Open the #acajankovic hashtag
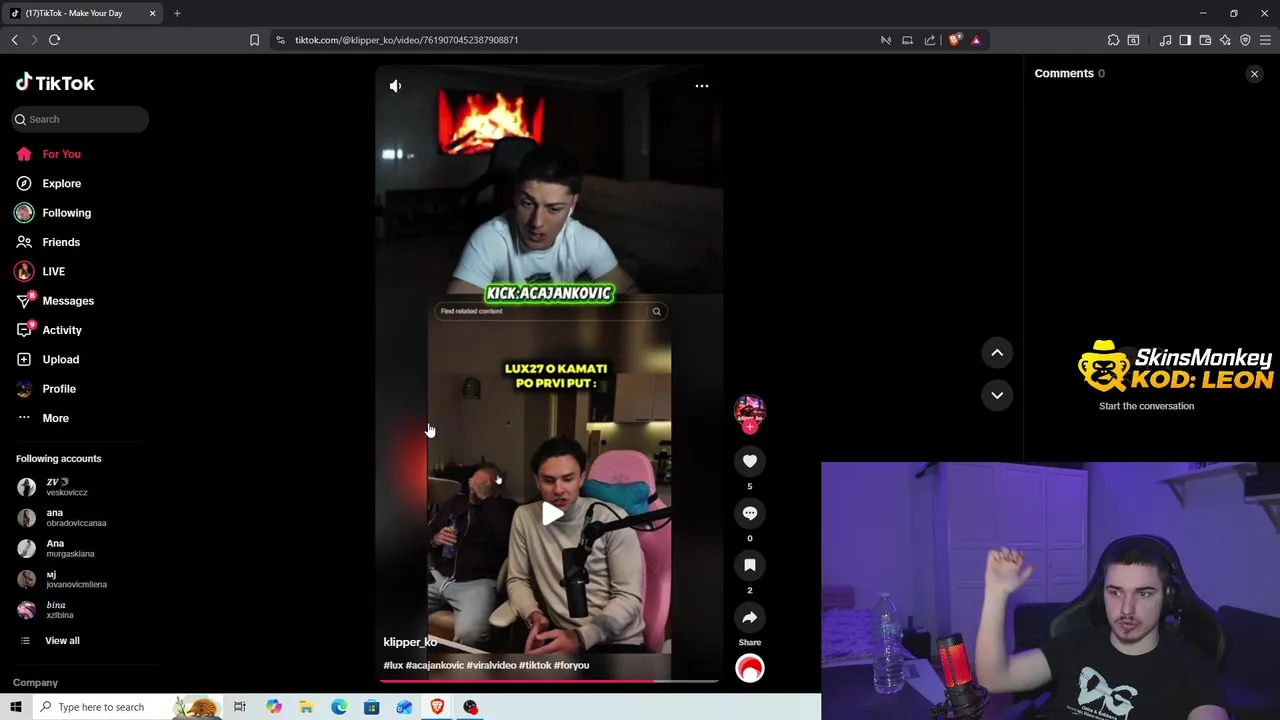1280x720 pixels. click(435, 665)
